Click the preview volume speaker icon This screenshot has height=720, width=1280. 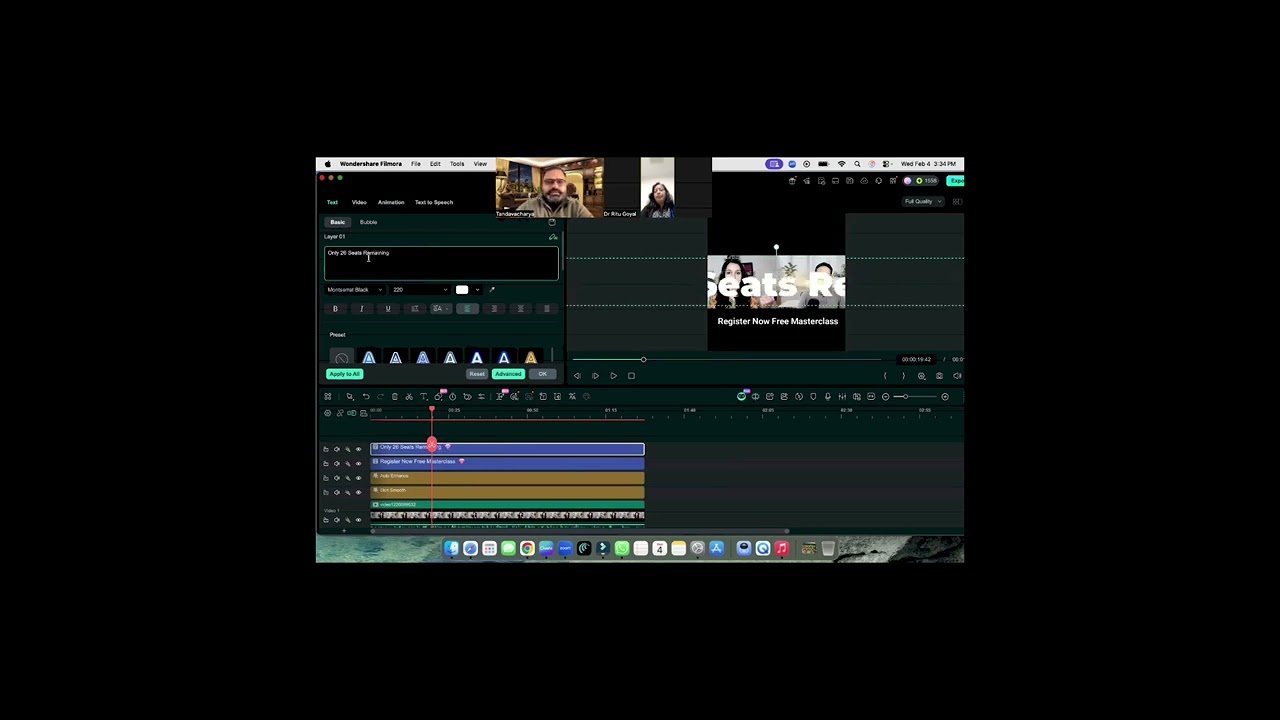957,376
